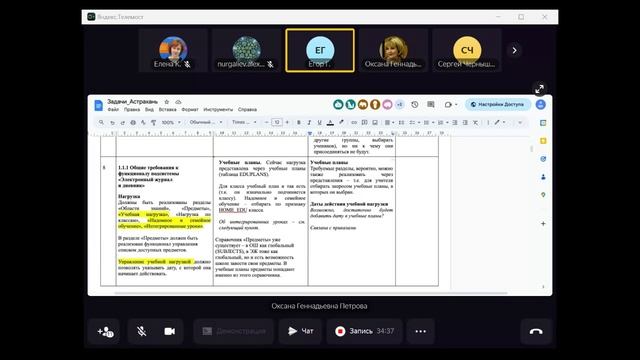Click the print icon in the toolbar
640x360 pixels.
click(x=133, y=122)
